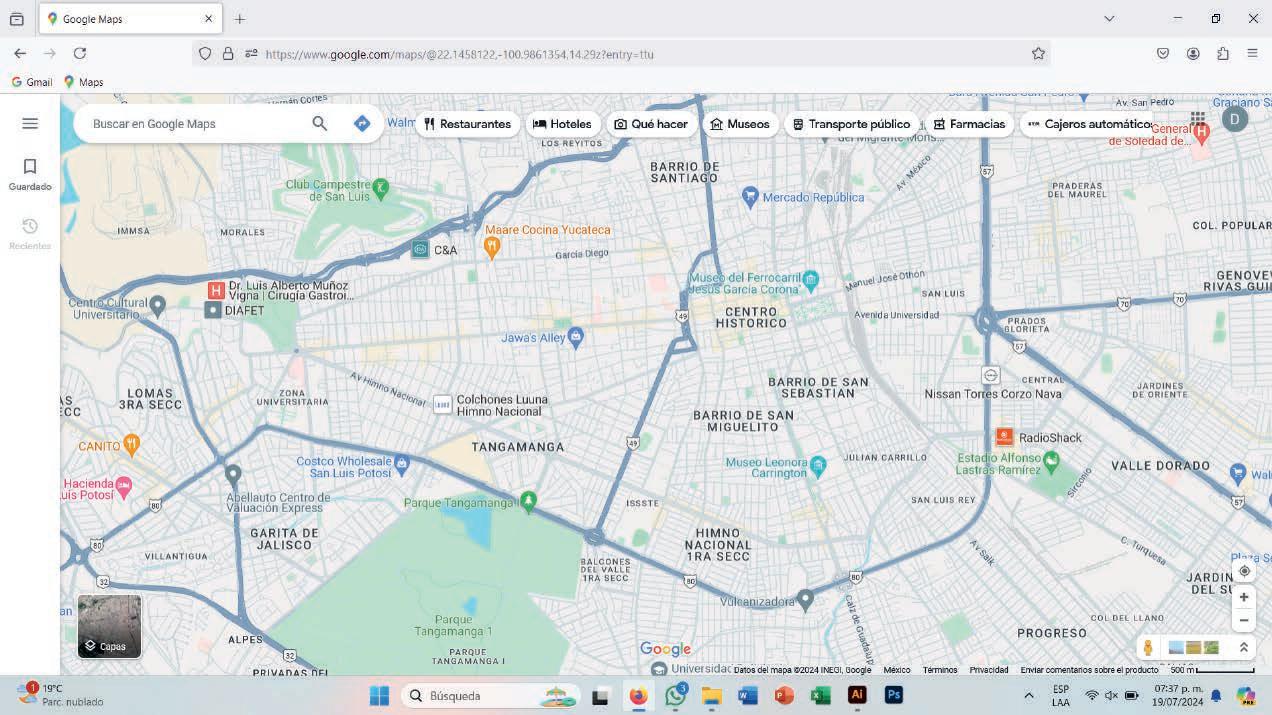Click the Maps bookmark in bookmarks bar
This screenshot has width=1272, height=715.
tap(83, 82)
